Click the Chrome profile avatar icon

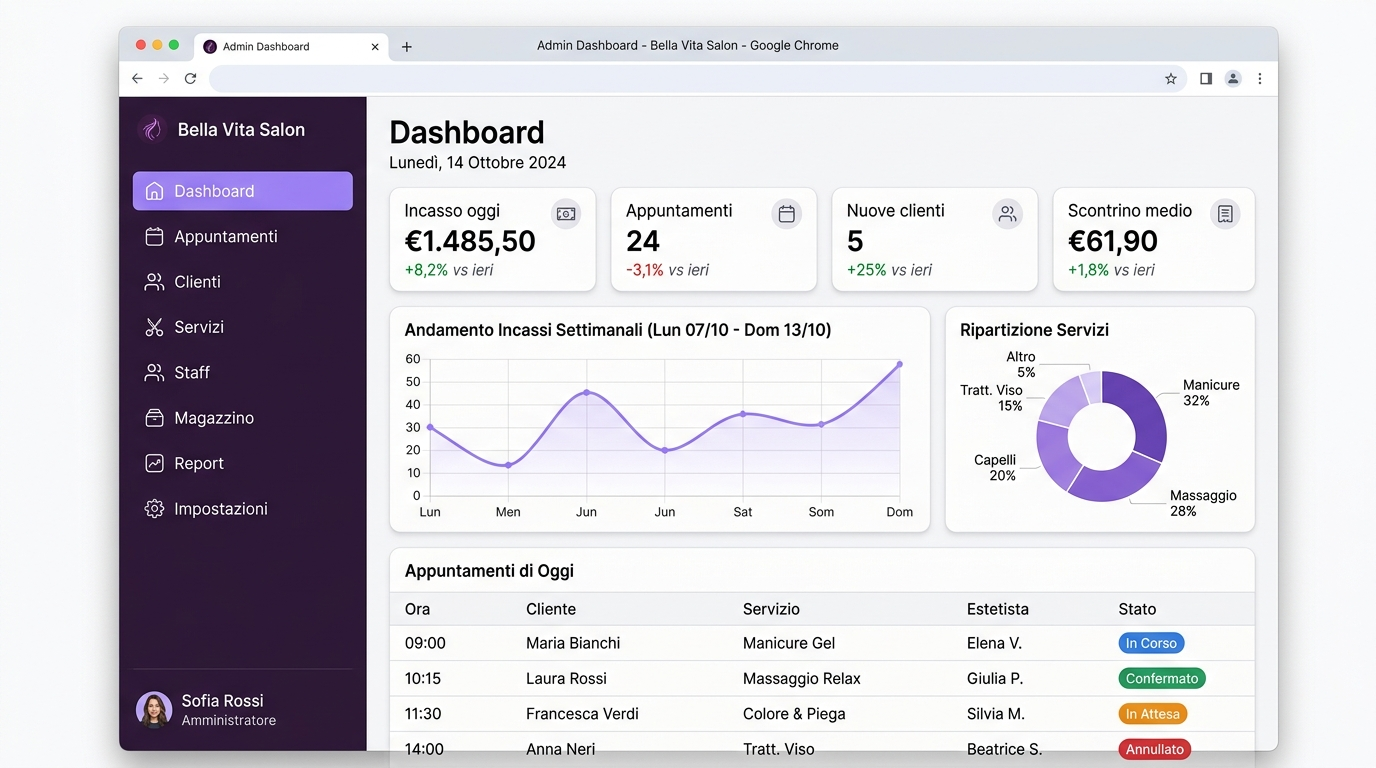click(x=1233, y=79)
